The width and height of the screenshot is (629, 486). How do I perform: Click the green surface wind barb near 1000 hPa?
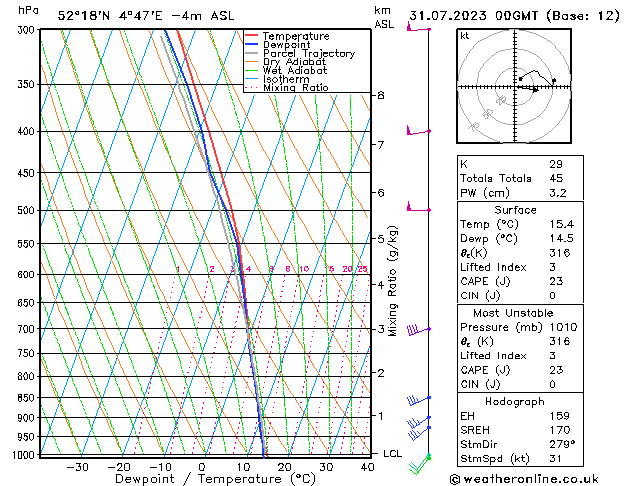click(x=424, y=460)
